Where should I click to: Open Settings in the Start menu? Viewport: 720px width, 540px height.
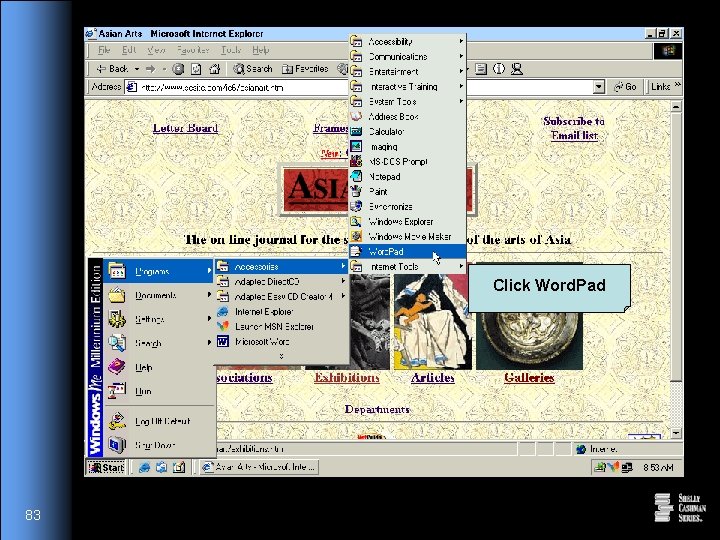159,319
